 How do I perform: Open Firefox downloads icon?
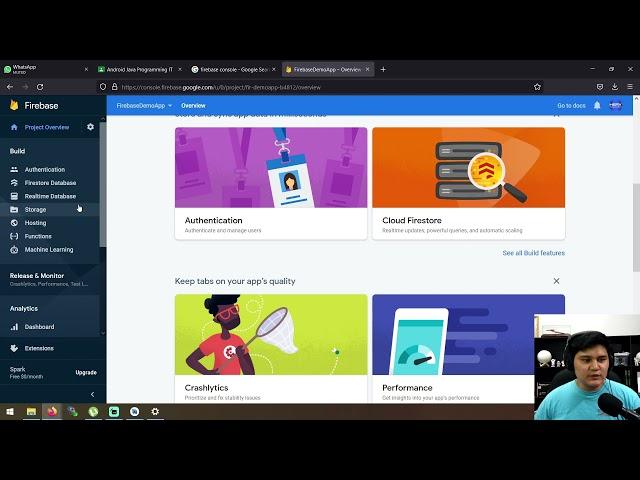(x=615, y=87)
